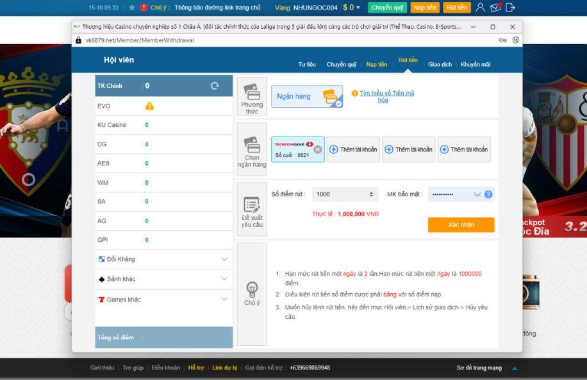This screenshot has height=380, width=587.
Task: Open the MK bảo mật help question icon
Action: point(488,194)
